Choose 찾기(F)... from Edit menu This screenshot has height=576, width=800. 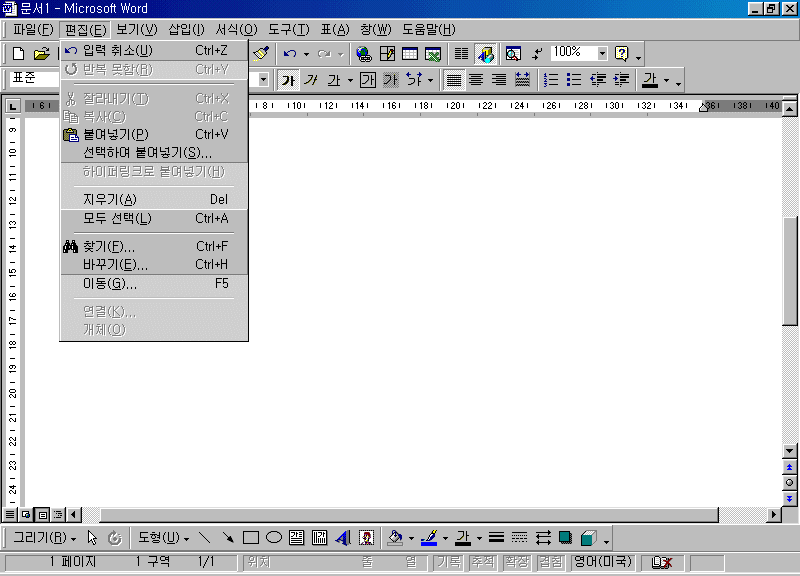click(154, 246)
